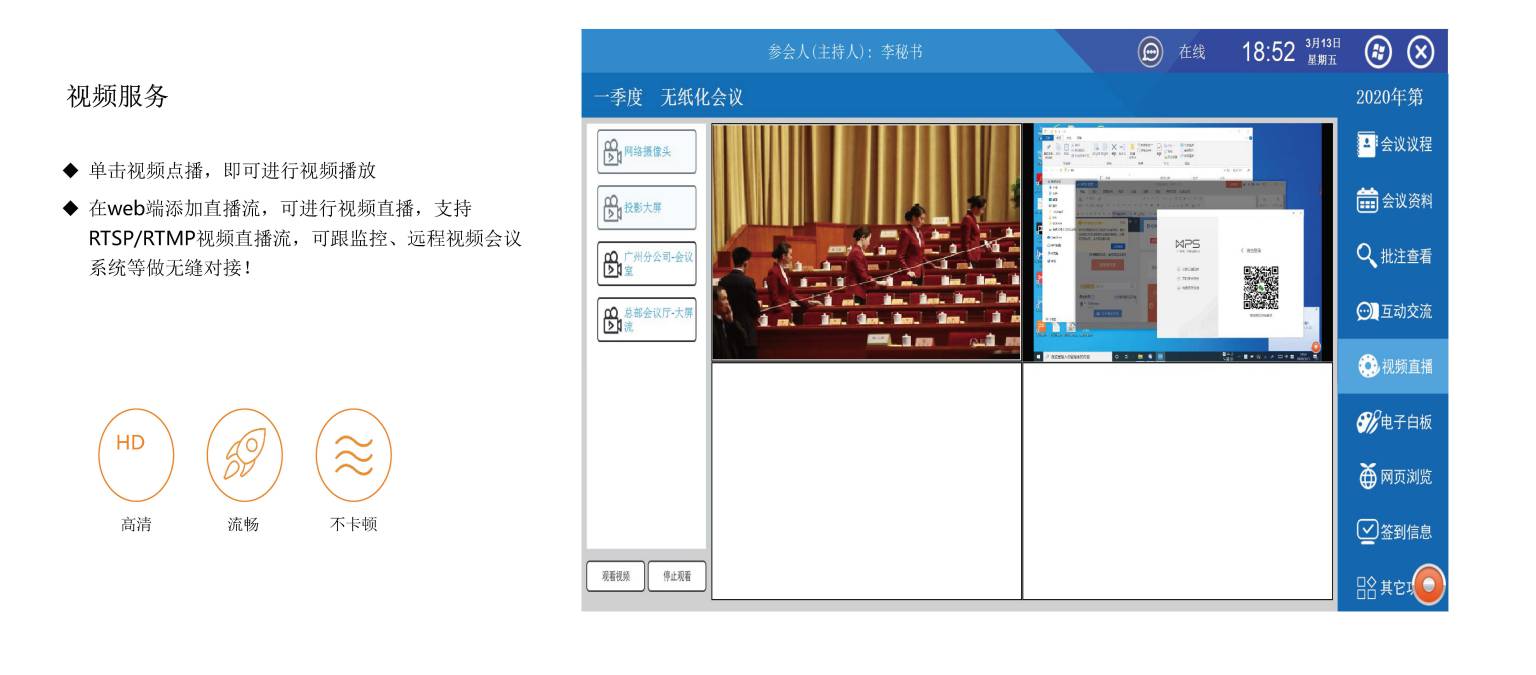Click the chat bubble icon beside 在线

pyautogui.click(x=1151, y=52)
